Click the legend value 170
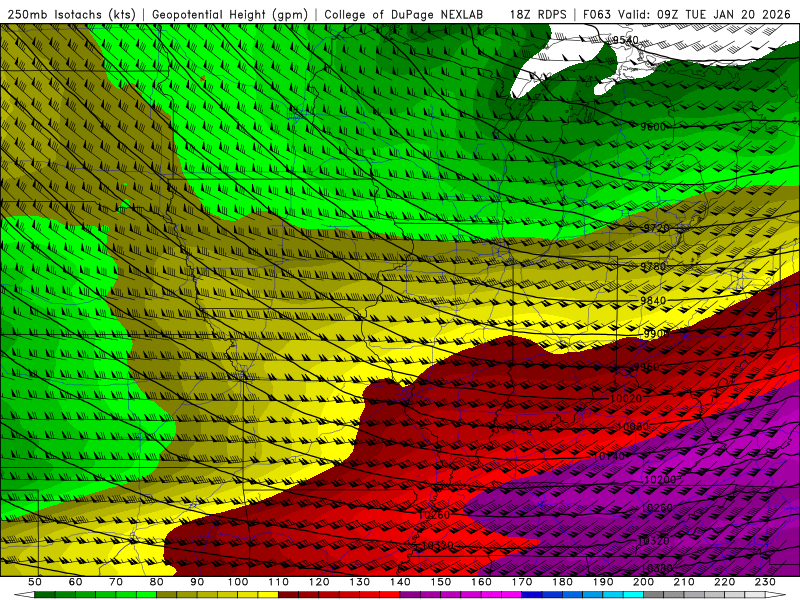800x600 pixels. click(522, 582)
